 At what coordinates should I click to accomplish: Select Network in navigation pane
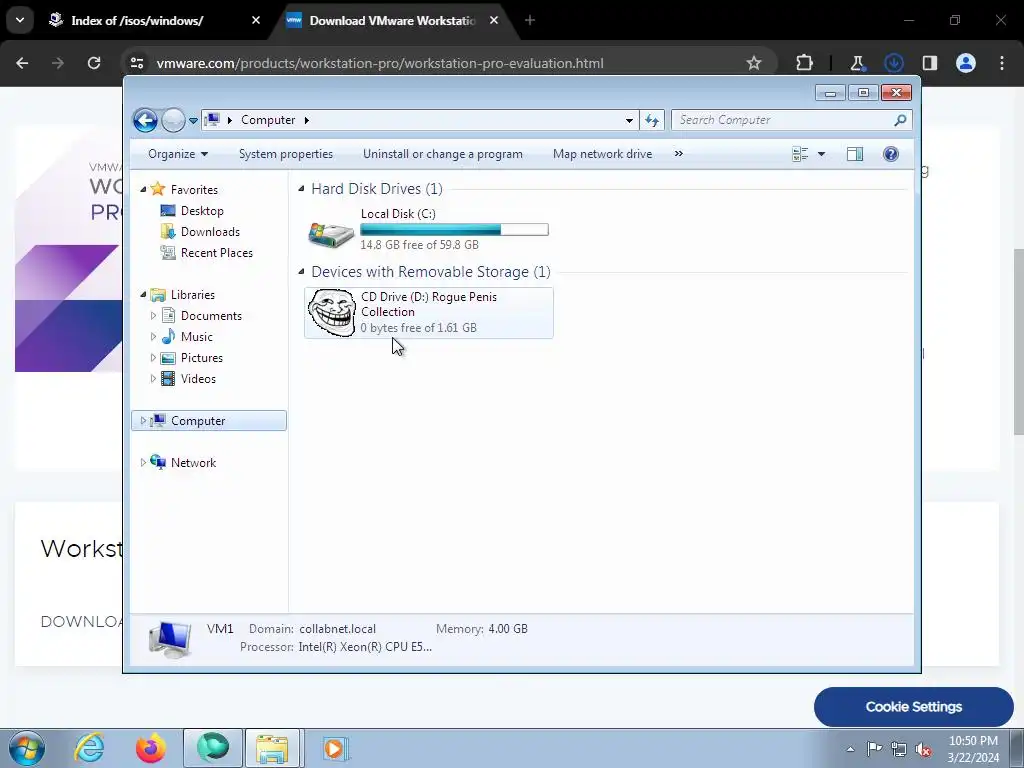coord(193,462)
